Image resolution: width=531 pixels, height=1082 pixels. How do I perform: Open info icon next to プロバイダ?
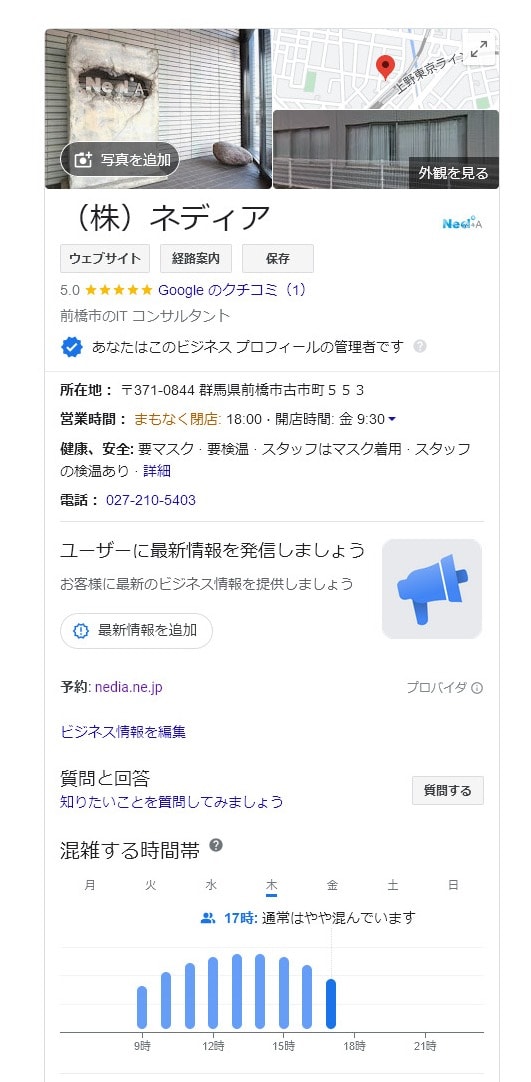click(x=477, y=688)
